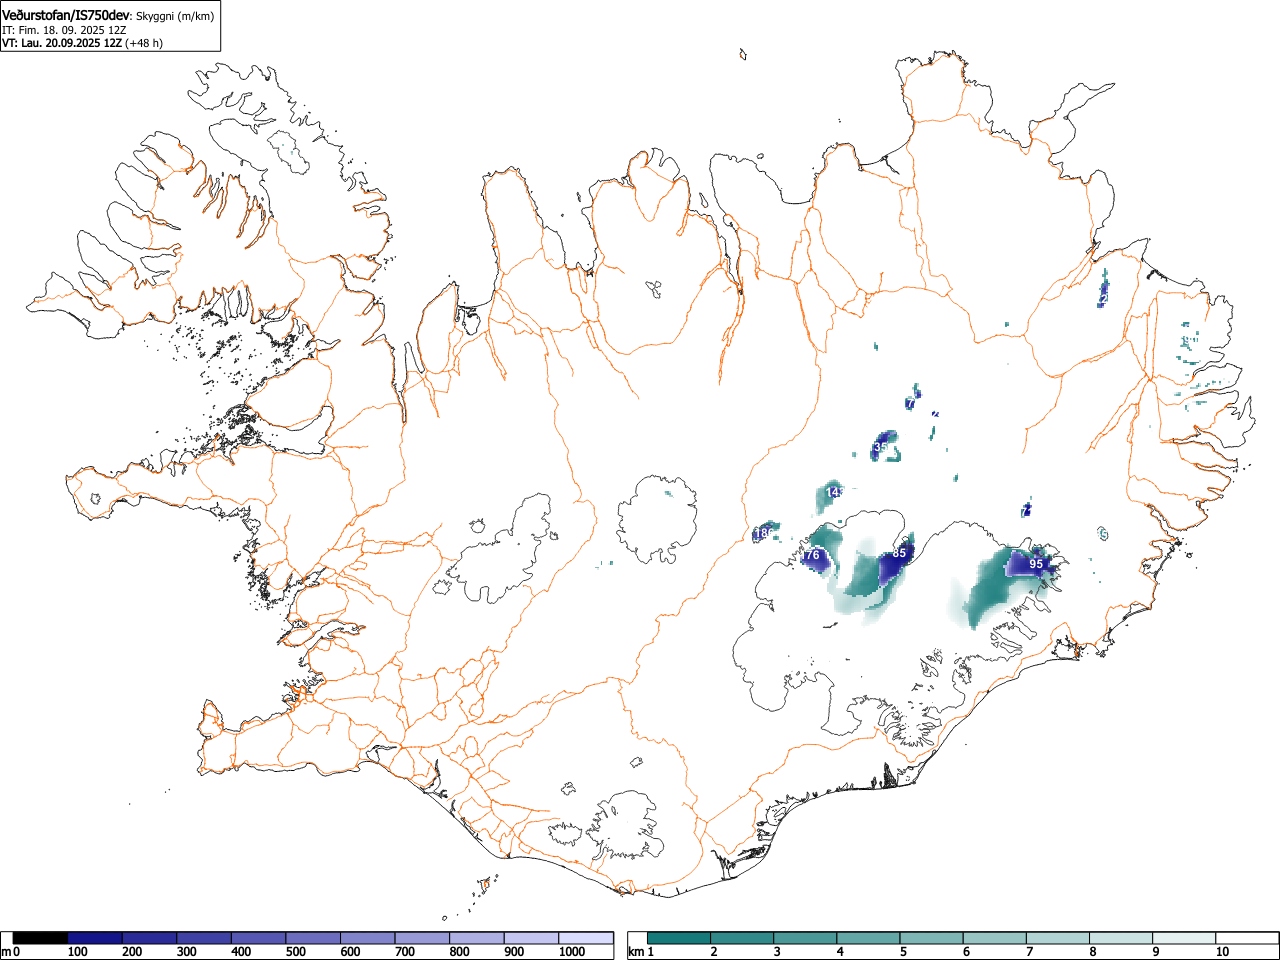Pick the meter-scale swatch between 700 and 800
Viewport: 1280px width, 960px height.
[422, 938]
